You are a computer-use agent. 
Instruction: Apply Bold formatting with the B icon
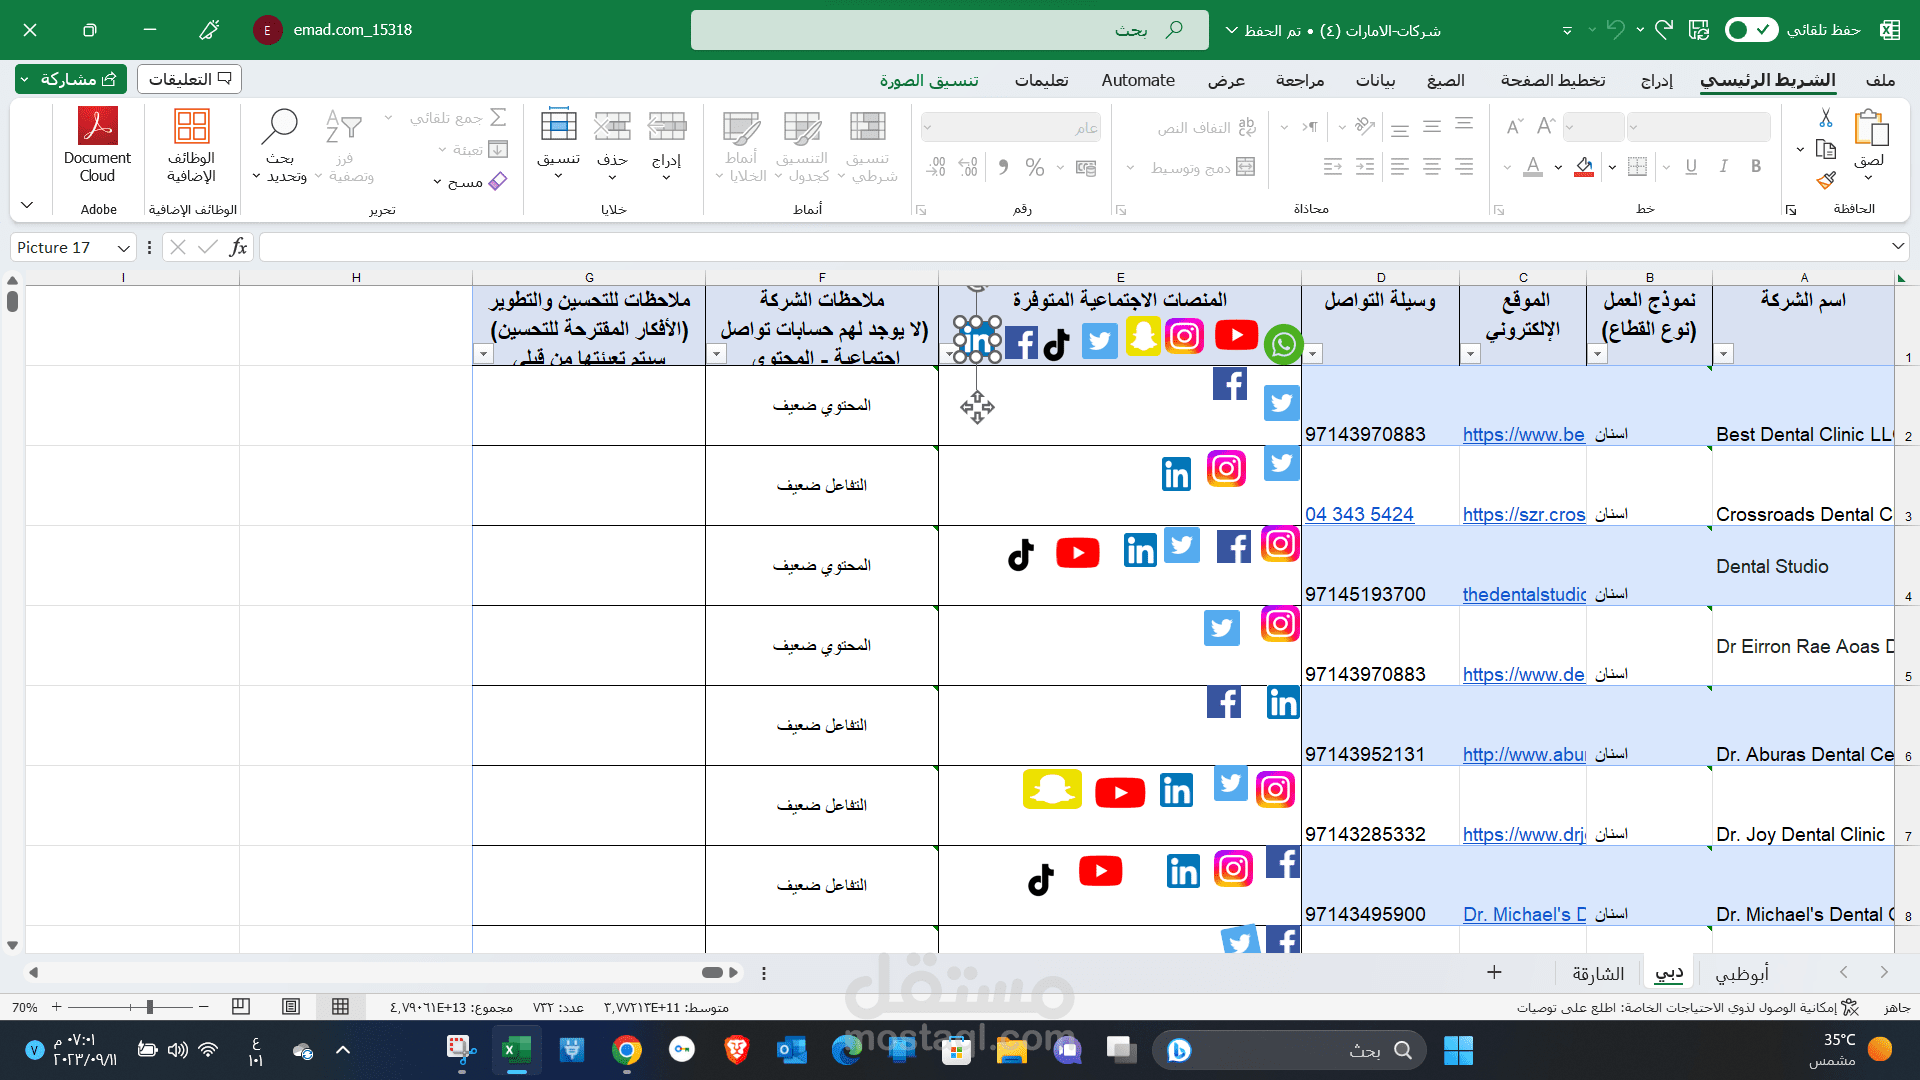[x=1756, y=167]
